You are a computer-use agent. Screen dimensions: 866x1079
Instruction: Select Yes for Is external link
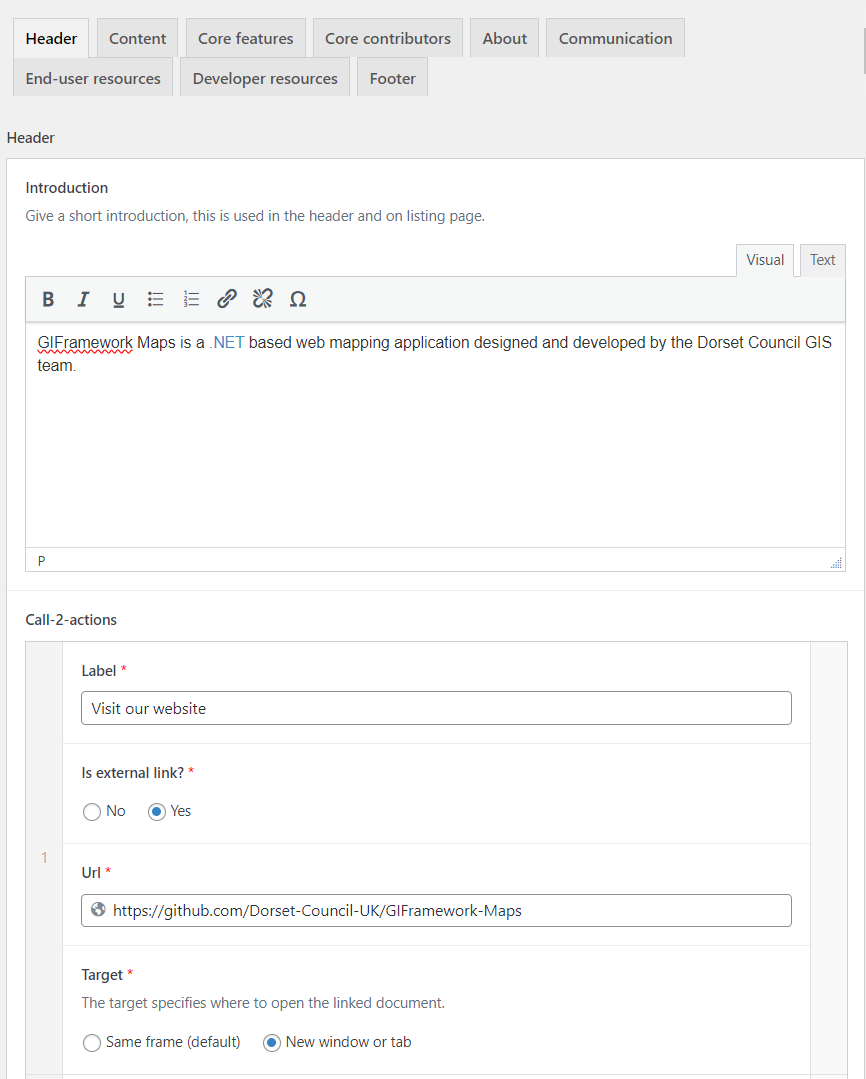click(x=157, y=811)
